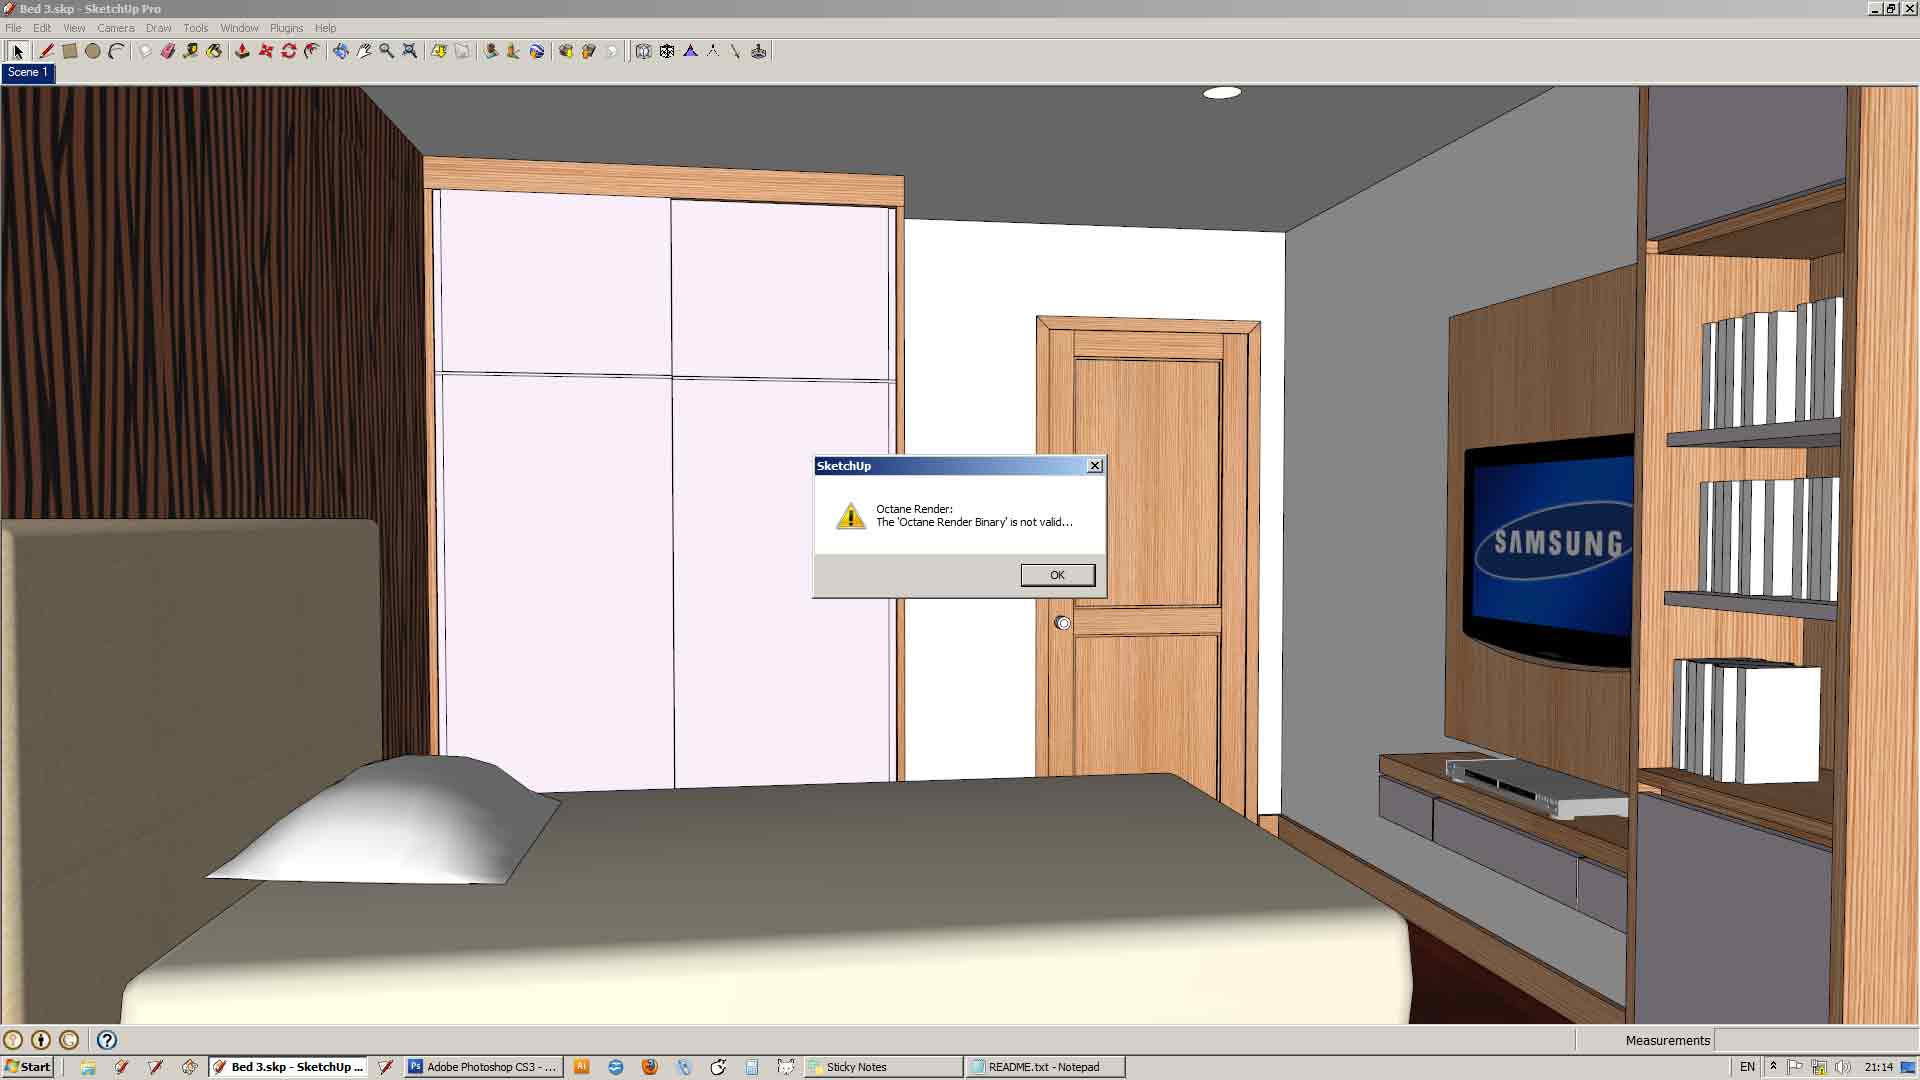This screenshot has height=1080, width=1920.
Task: Select the Eraser tool
Action: coord(167,51)
